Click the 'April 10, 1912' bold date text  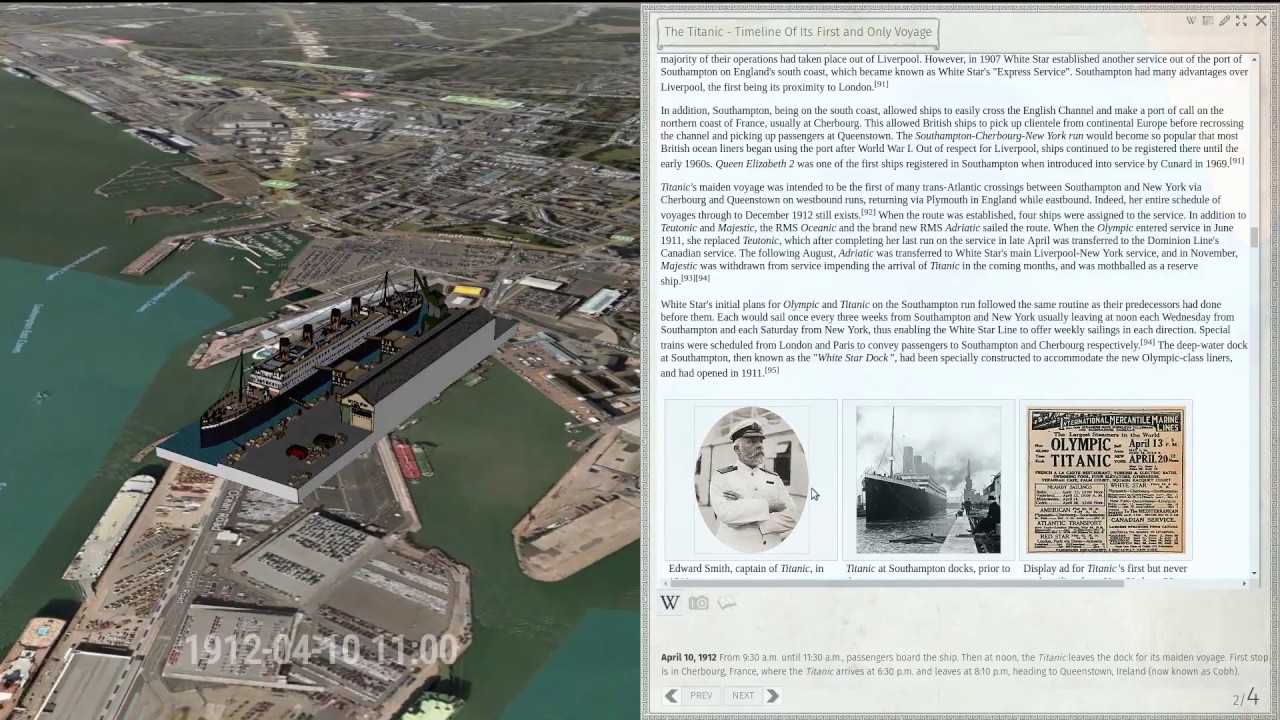(688, 657)
